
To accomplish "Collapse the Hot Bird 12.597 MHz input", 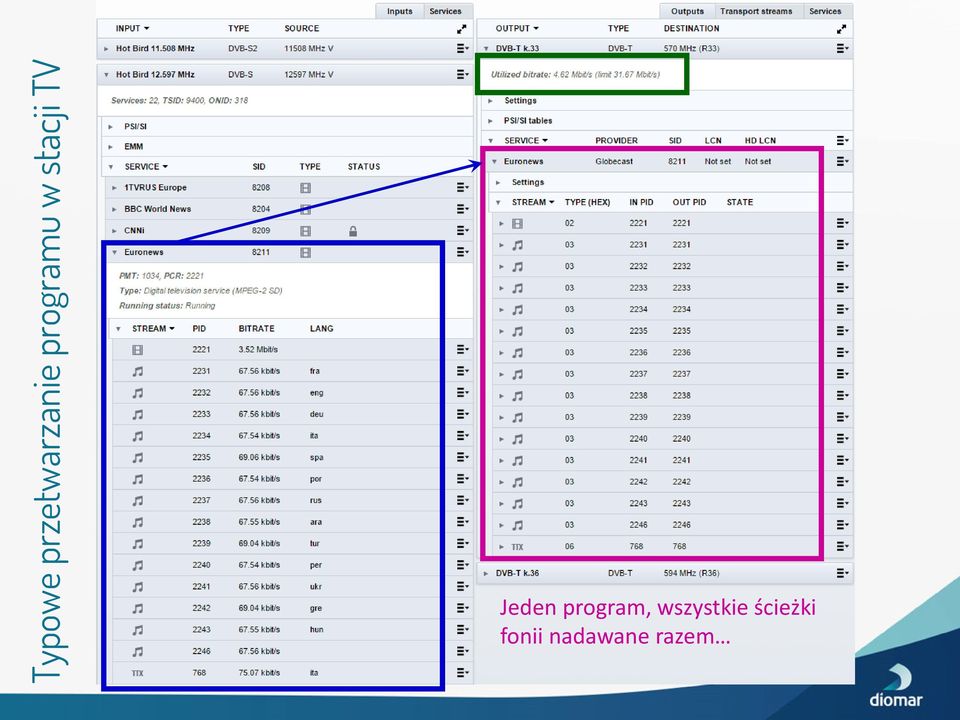I will 106,75.
